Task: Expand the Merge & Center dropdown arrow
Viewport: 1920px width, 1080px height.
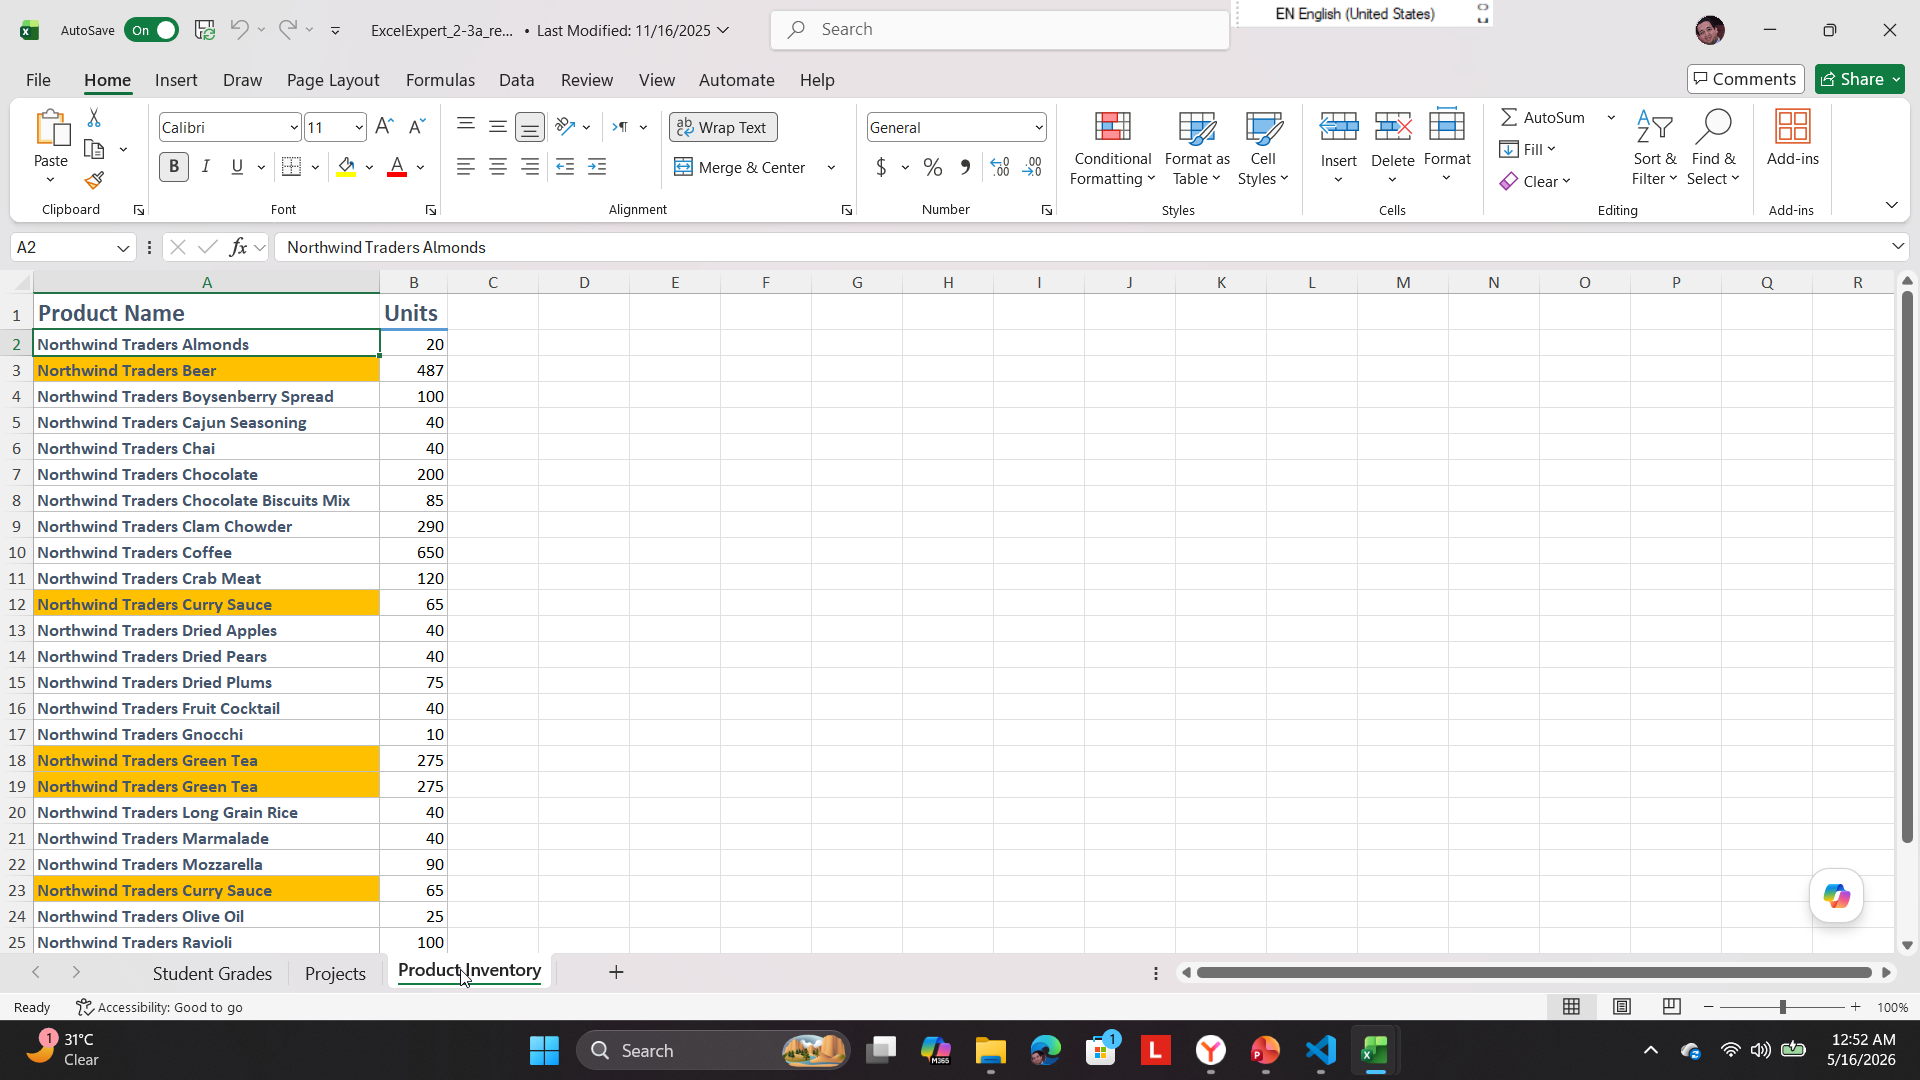Action: (831, 167)
